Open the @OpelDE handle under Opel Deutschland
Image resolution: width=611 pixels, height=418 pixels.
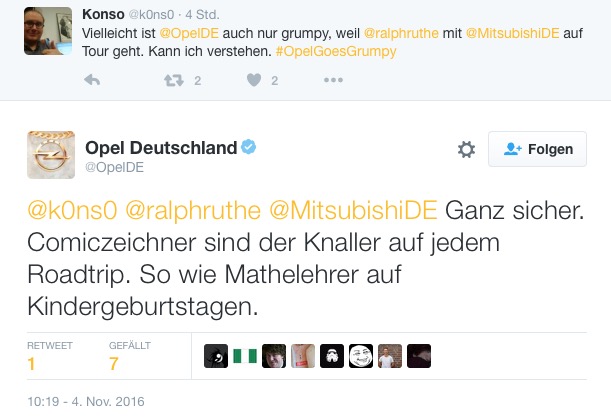(x=115, y=167)
